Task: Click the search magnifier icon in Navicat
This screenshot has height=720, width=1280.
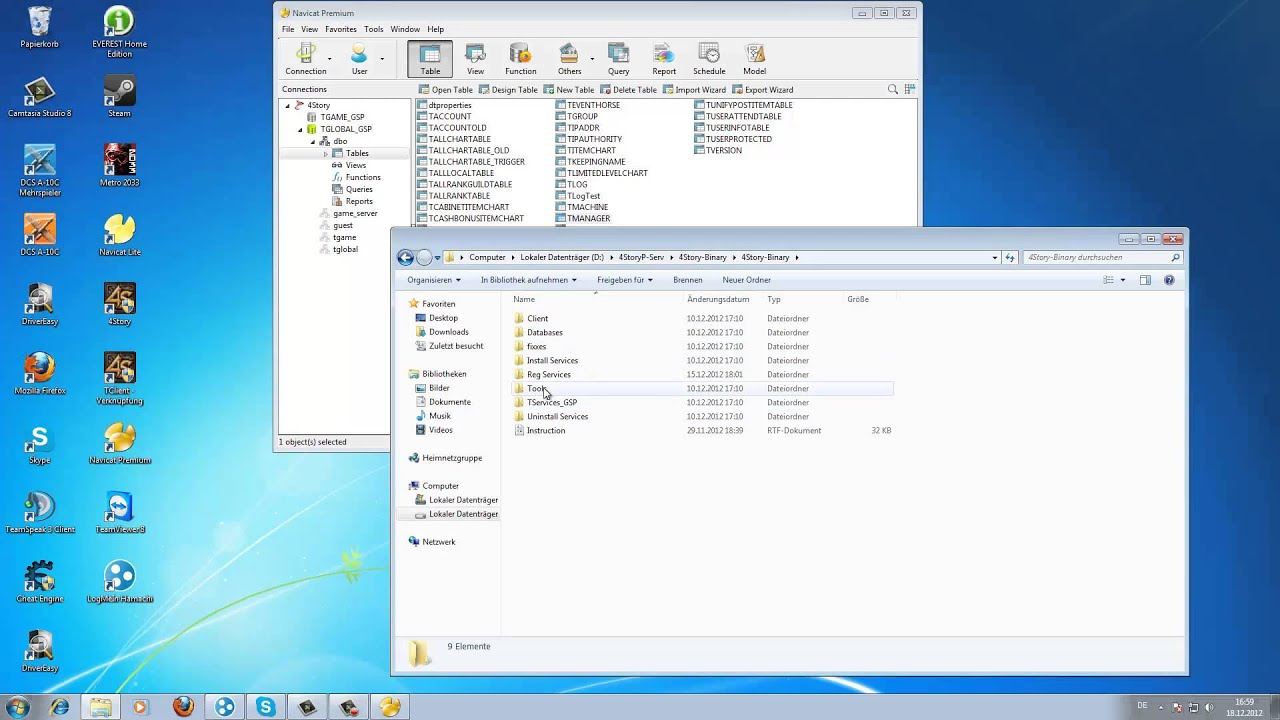Action: [893, 90]
